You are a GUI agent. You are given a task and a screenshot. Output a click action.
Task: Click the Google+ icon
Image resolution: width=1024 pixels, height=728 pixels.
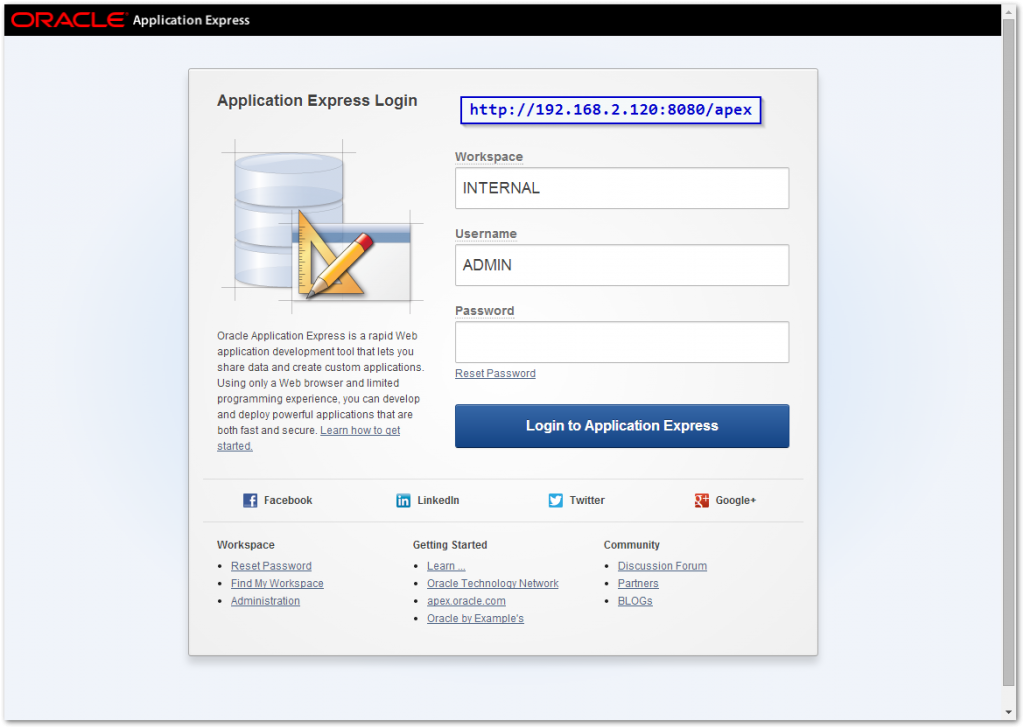pyautogui.click(x=702, y=499)
